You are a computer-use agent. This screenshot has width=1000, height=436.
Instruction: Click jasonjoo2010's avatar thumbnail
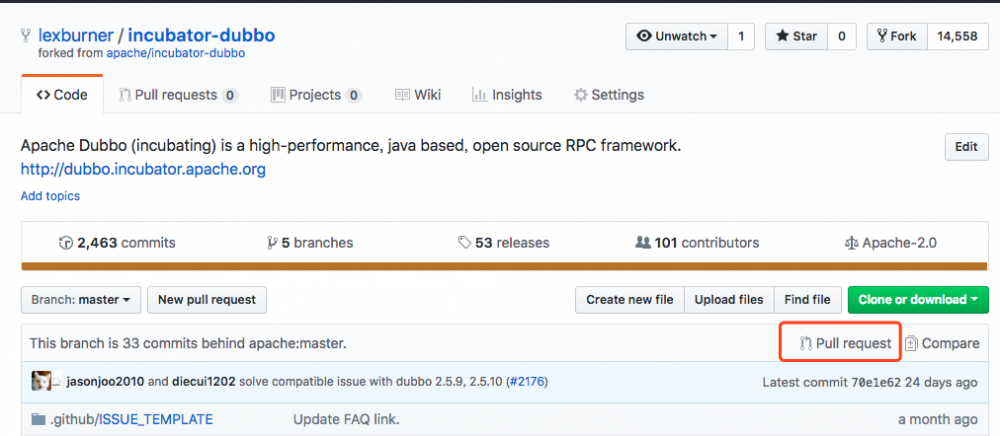(x=41, y=381)
